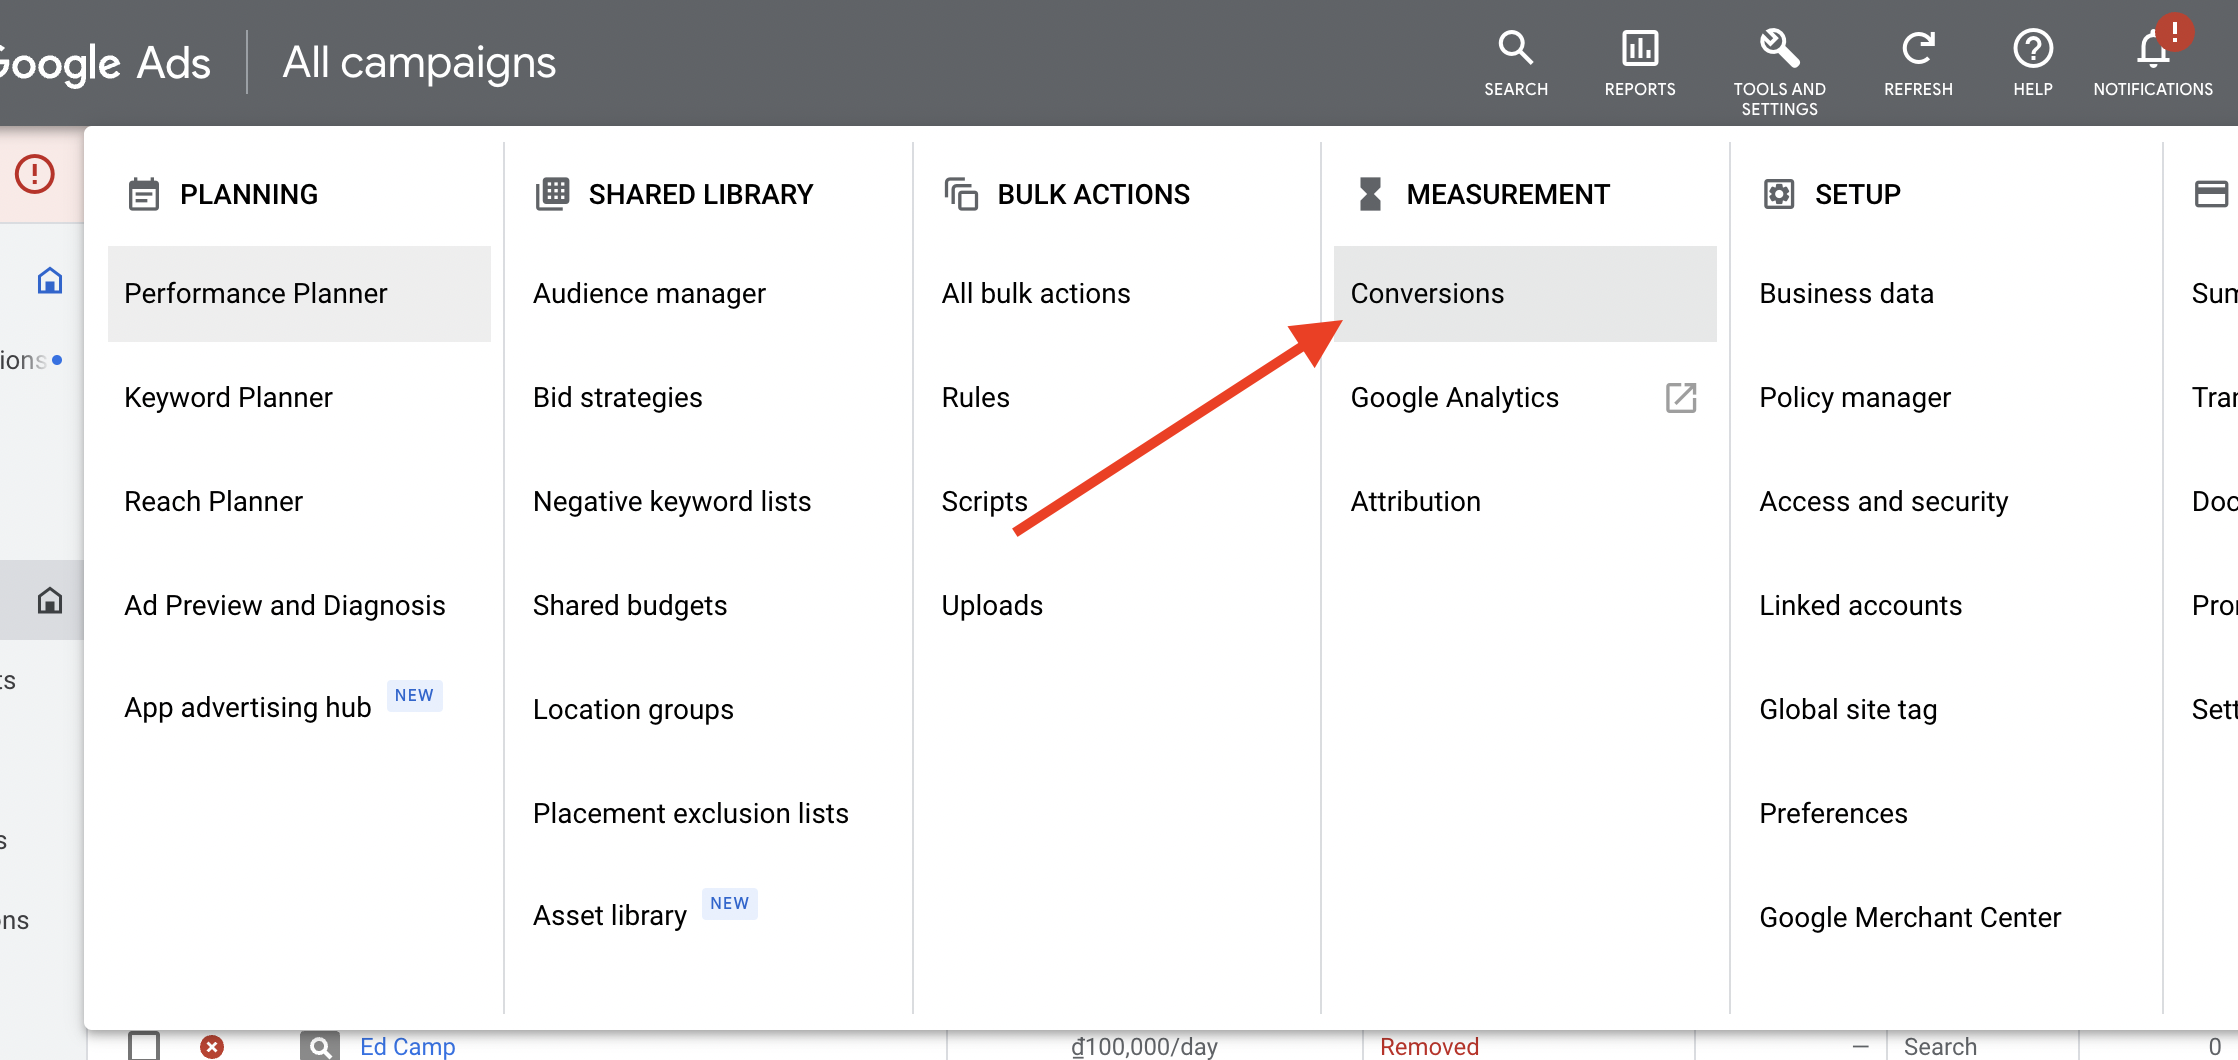Viewport: 2238px width, 1060px height.
Task: Open Rules under Bulk Actions
Action: pos(976,398)
